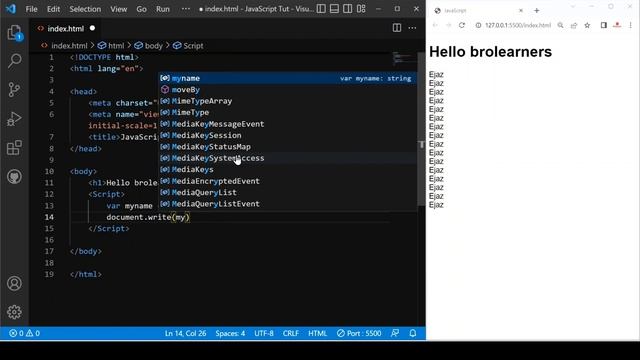This screenshot has width=640, height=360.
Task: Click the unsaved dot on index.html tab
Action: 92,28
